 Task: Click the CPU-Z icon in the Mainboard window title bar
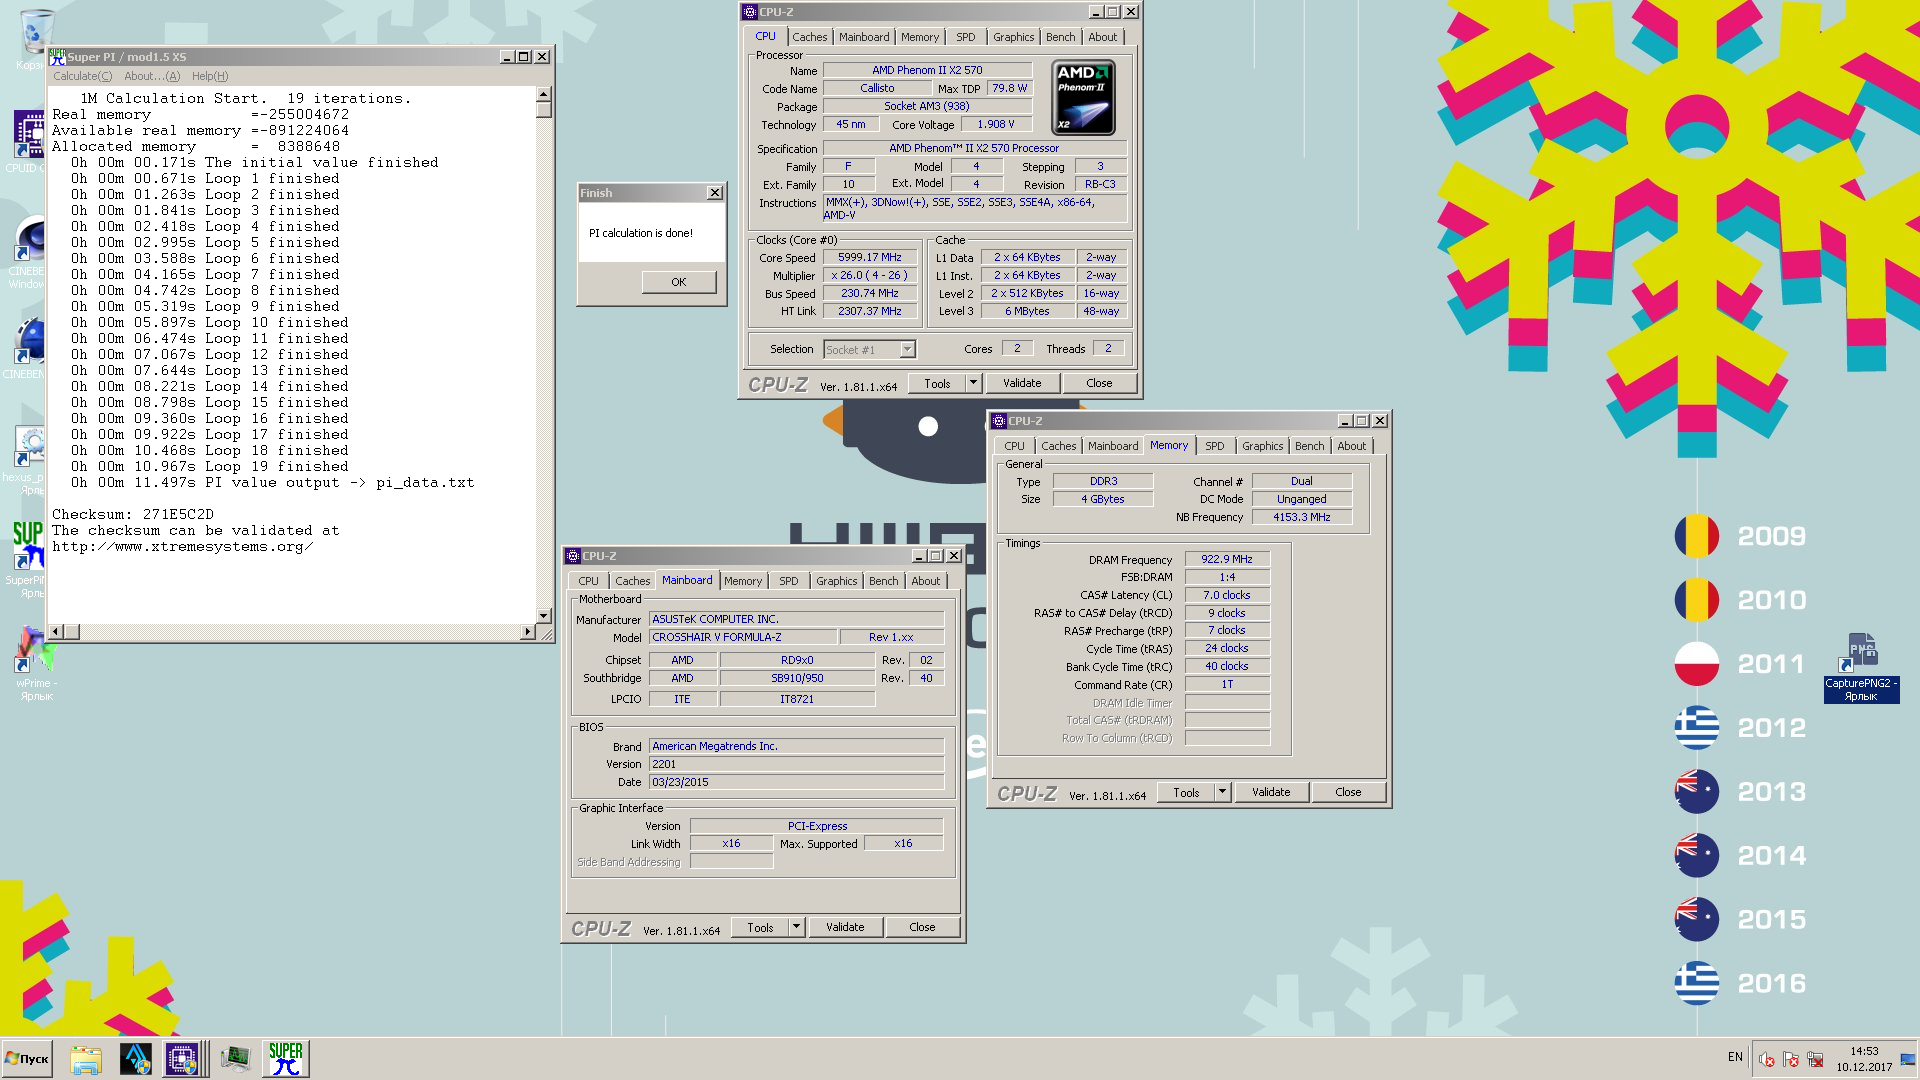coord(573,556)
